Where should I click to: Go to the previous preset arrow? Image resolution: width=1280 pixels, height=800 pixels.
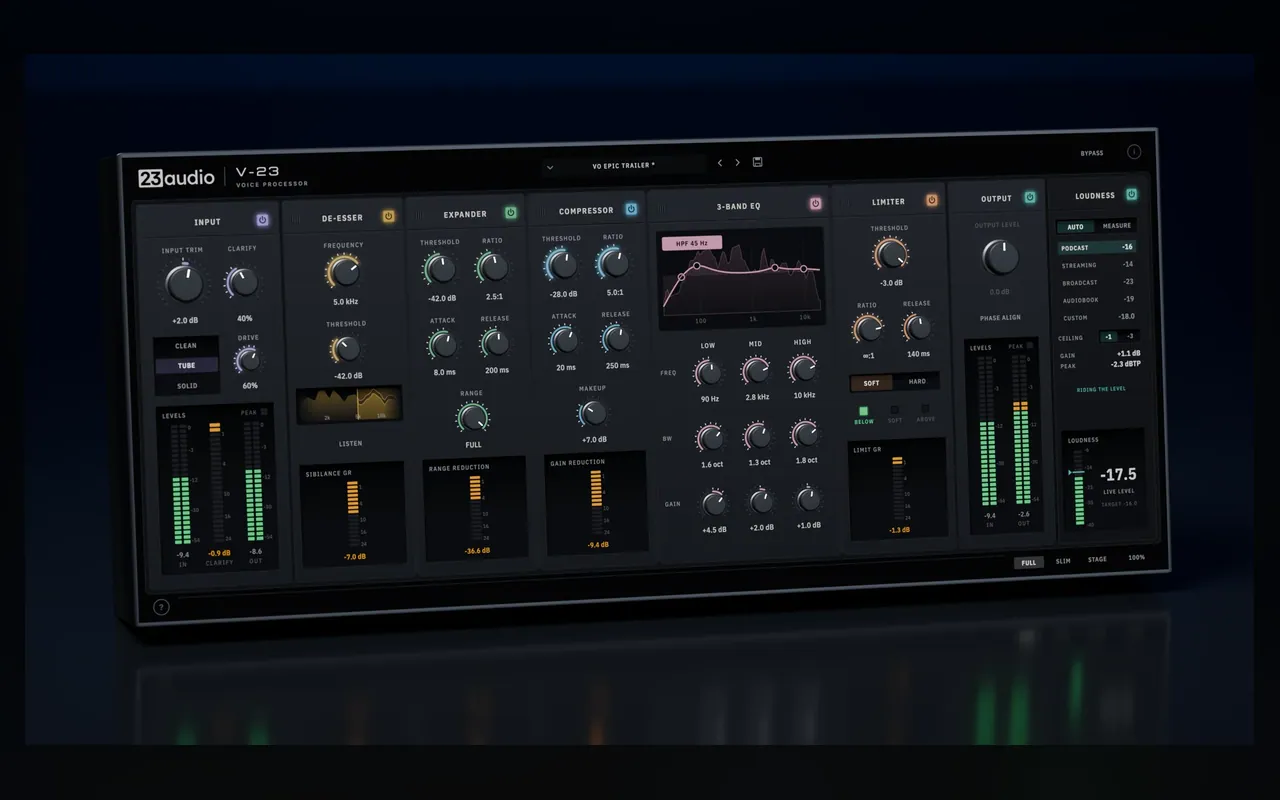(719, 163)
